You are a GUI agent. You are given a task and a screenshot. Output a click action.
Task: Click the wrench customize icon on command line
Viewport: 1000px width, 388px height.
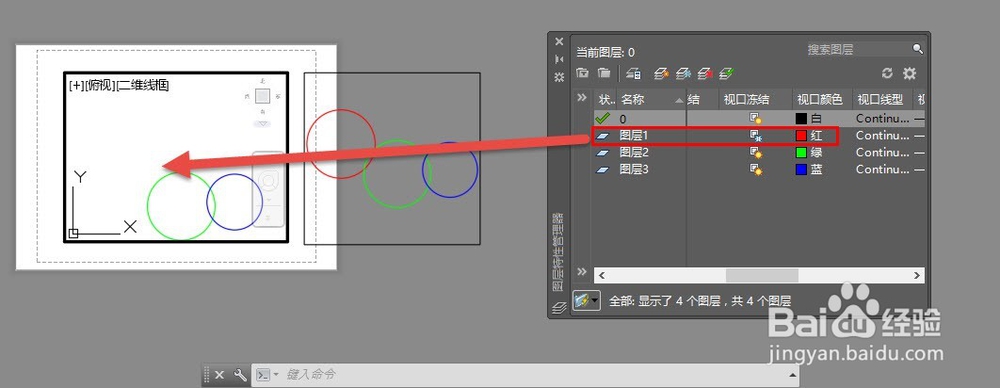[x=240, y=375]
